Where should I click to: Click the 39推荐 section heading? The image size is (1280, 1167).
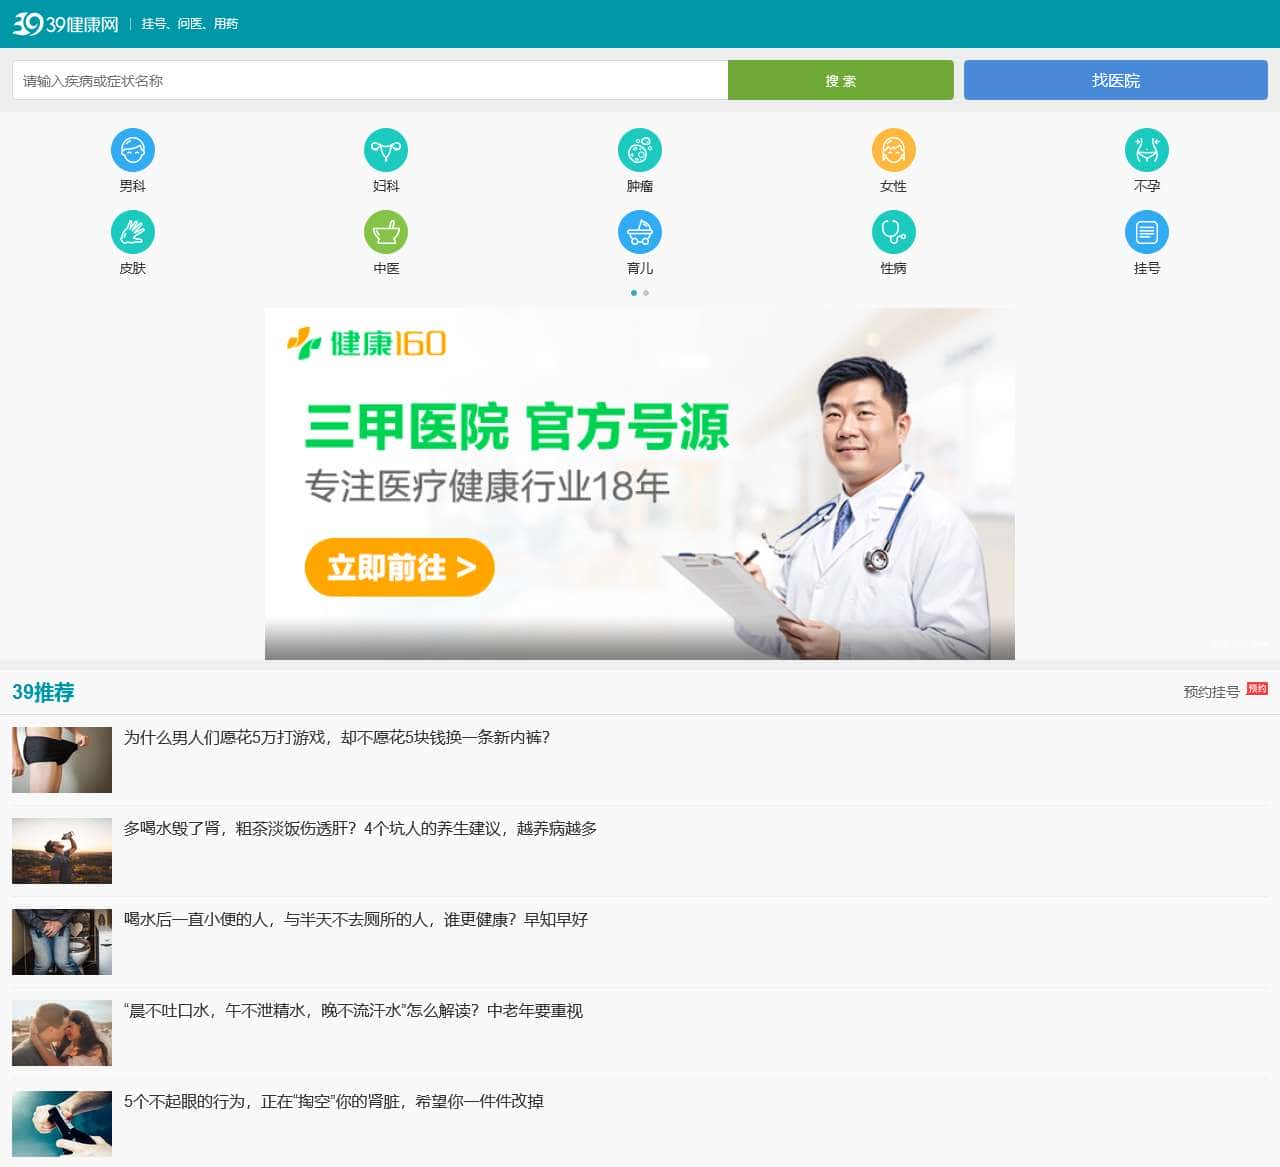point(43,692)
